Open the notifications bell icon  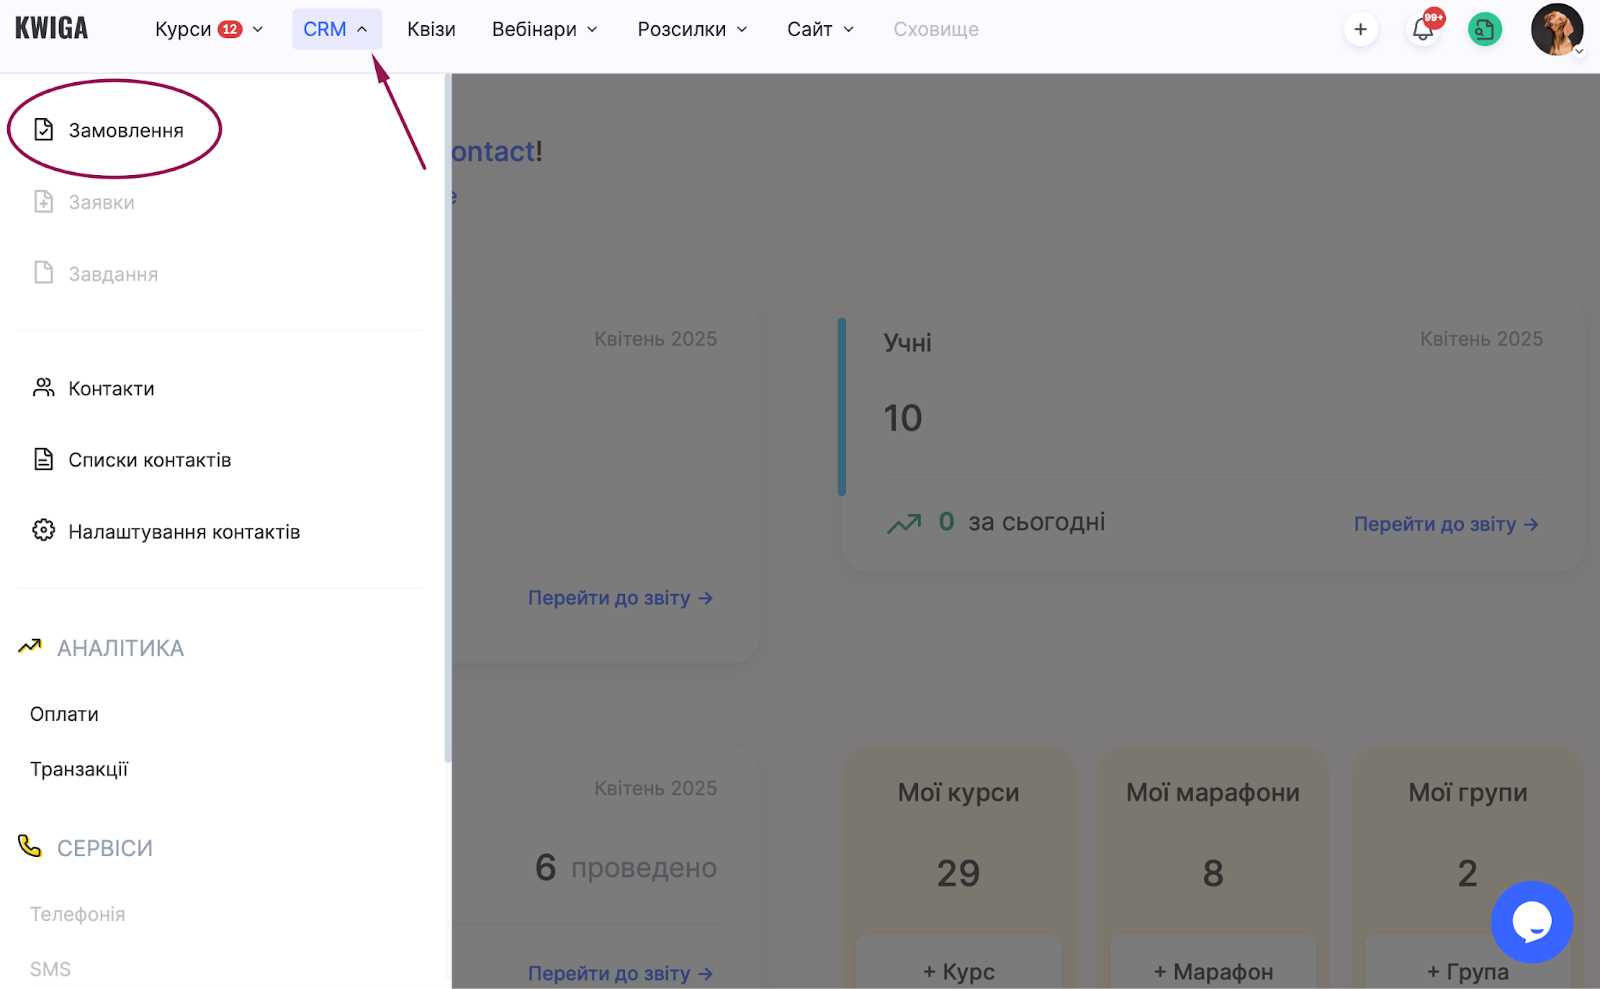pos(1422,29)
